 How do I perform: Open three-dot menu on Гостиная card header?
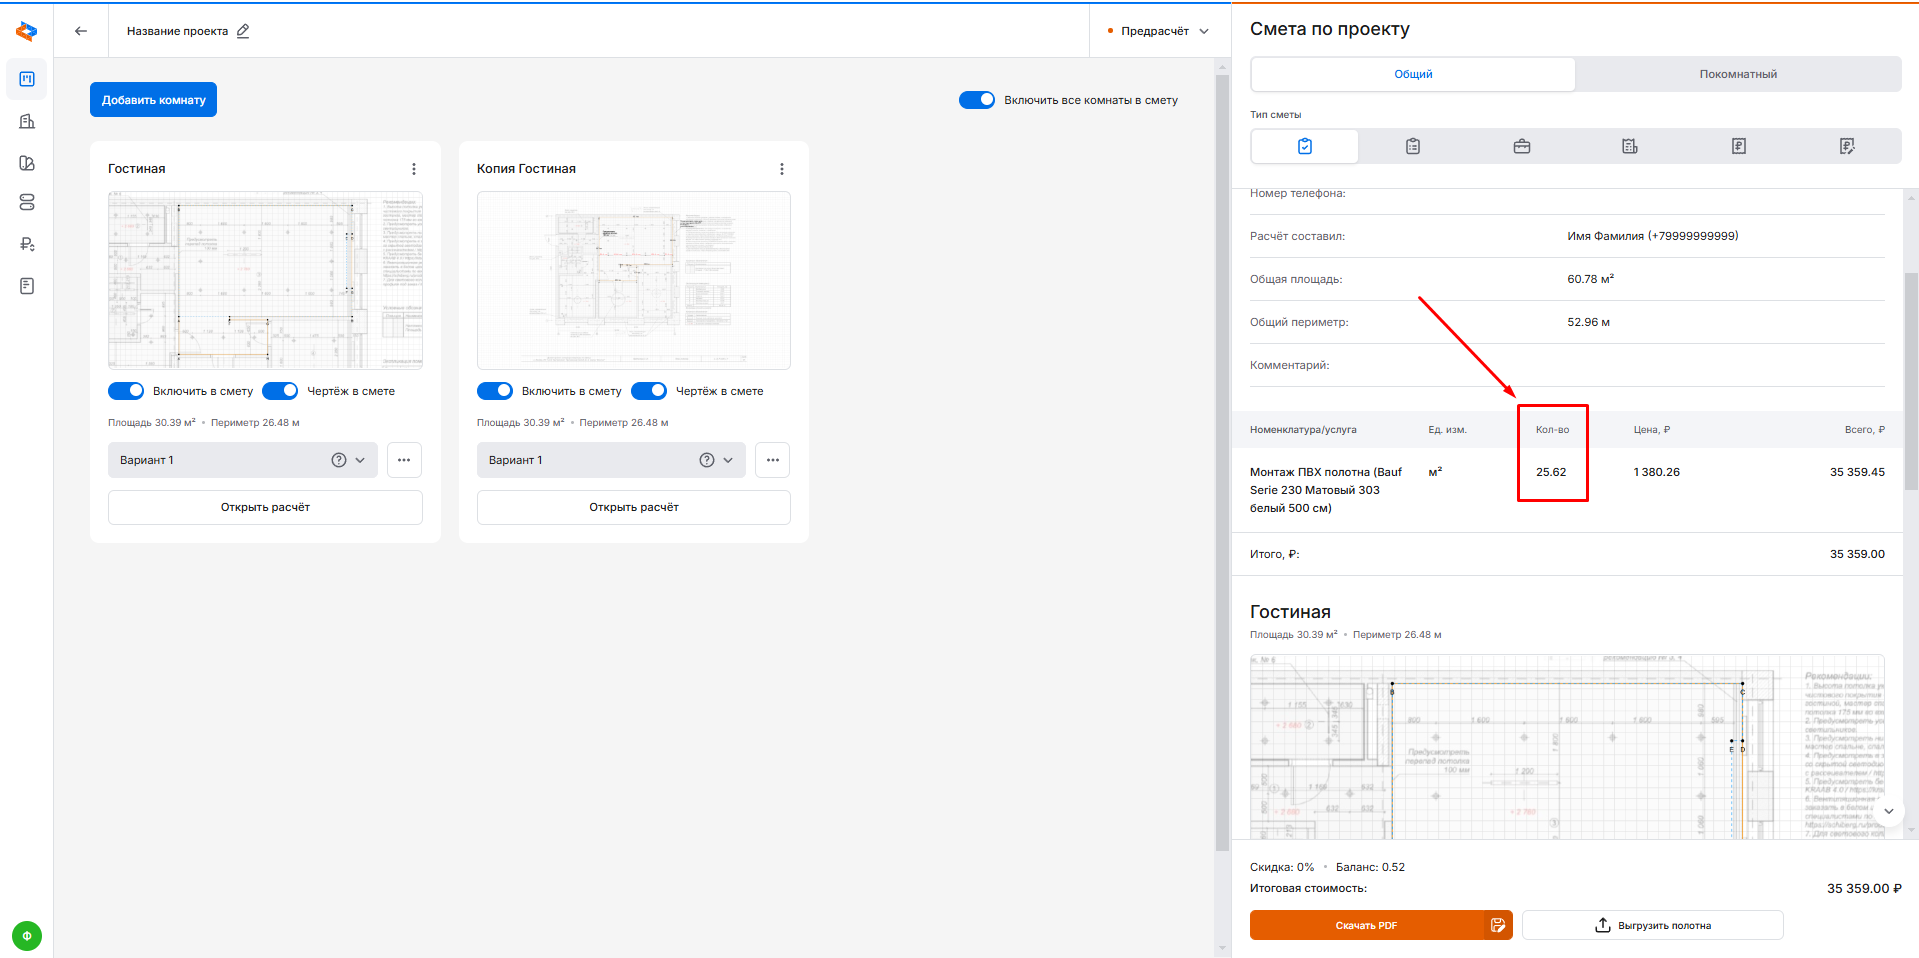[414, 169]
